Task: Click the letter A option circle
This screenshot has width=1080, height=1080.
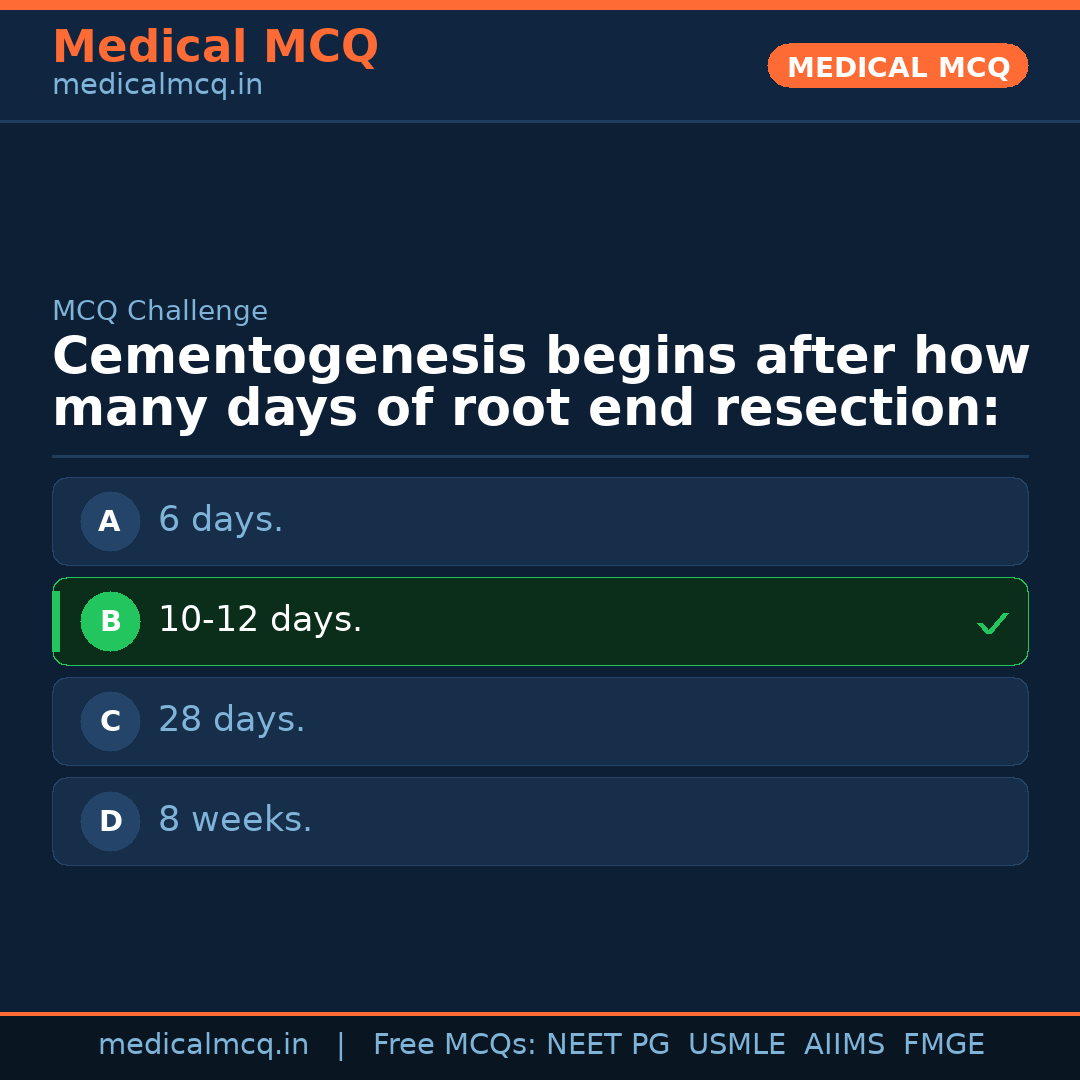Action: (110, 521)
